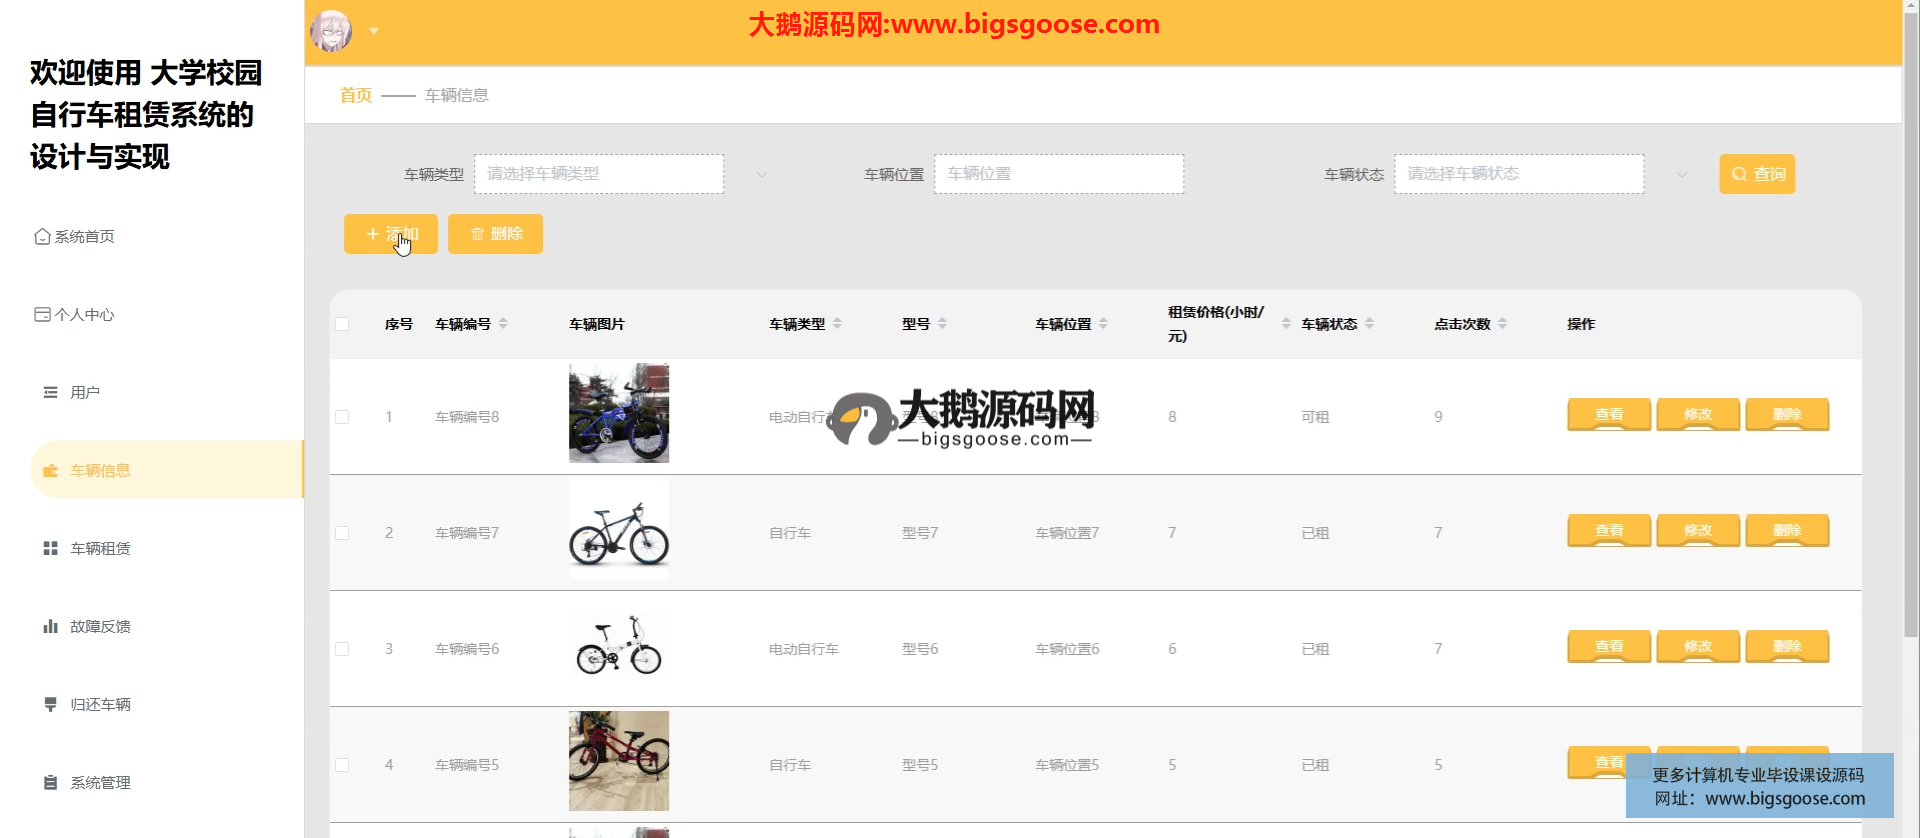Viewport: 1920px width, 838px height.
Task: Tick the checkbox for row 3
Action: pos(342,649)
